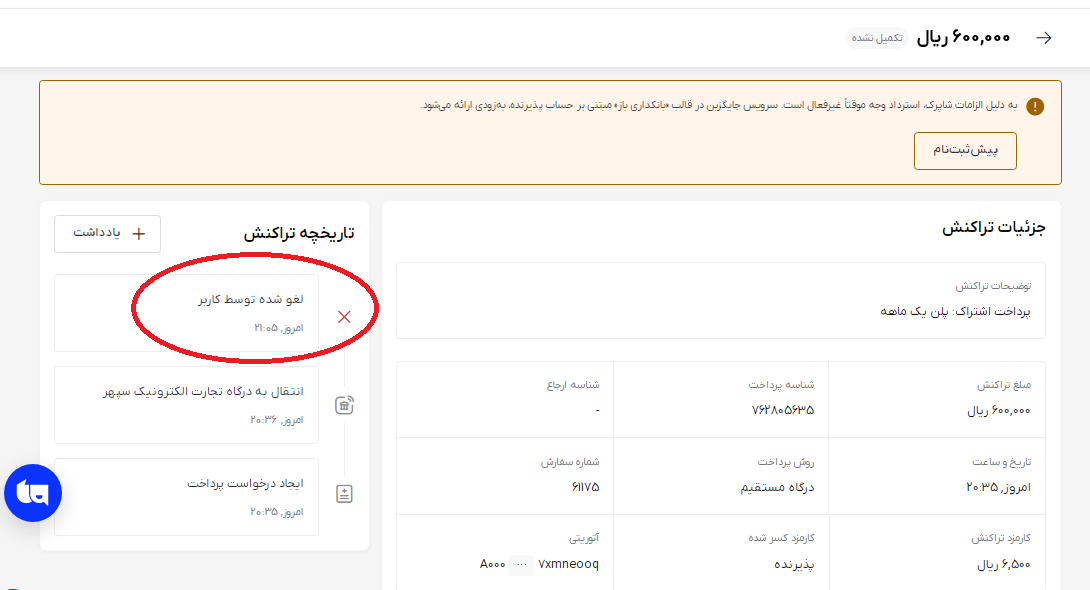
Task: Click the payment ID value ۷۶۲۸۰۵۶۳۵
Action: [x=783, y=410]
